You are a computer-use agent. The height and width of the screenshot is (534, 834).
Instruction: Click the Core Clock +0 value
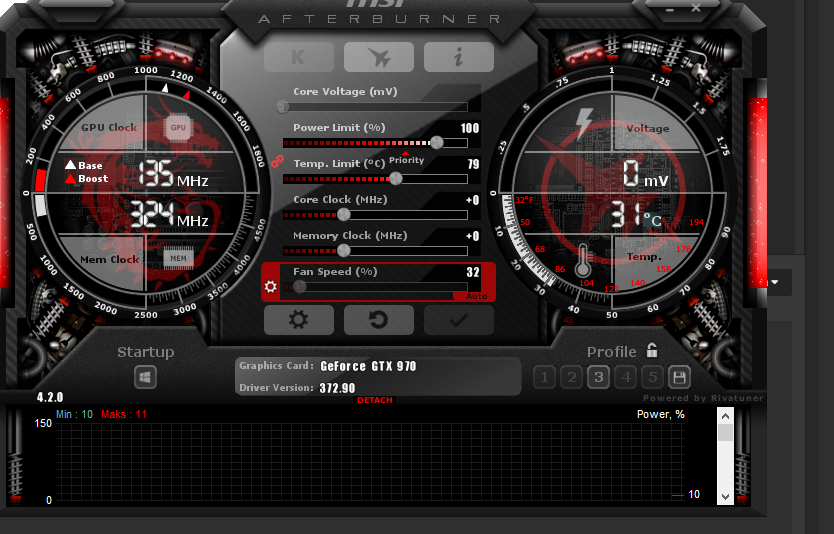[x=472, y=200]
